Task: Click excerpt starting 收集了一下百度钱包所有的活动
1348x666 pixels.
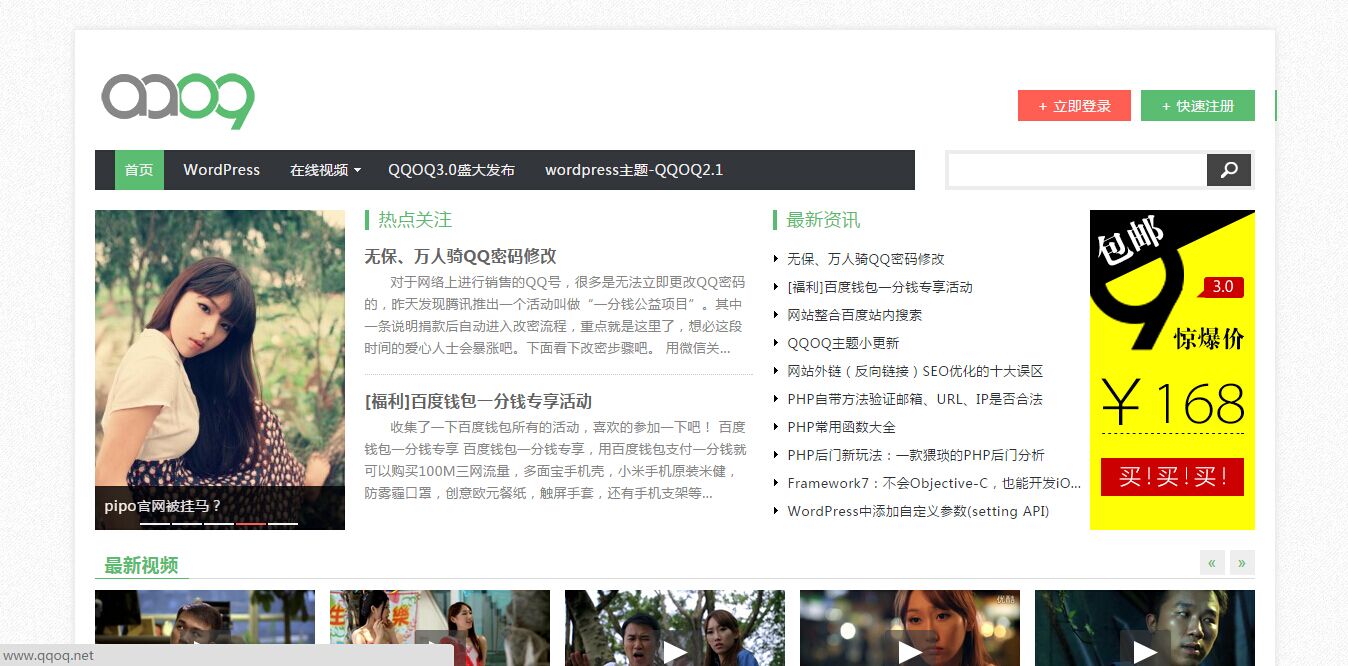Action: [x=556, y=460]
